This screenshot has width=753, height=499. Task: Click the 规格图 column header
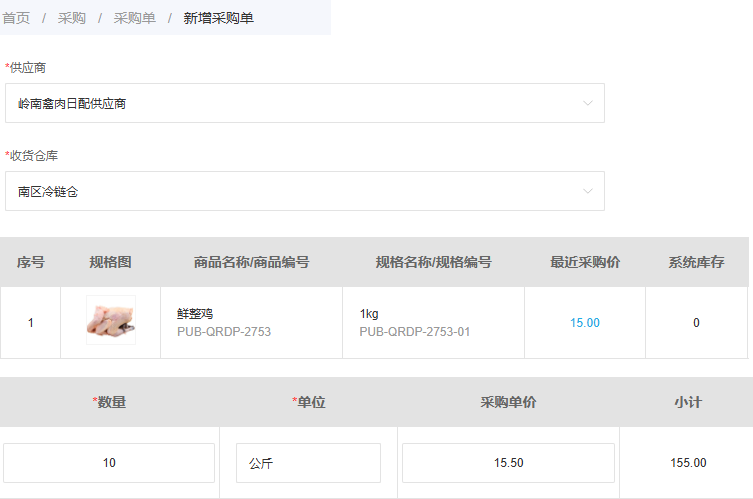[x=110, y=262]
